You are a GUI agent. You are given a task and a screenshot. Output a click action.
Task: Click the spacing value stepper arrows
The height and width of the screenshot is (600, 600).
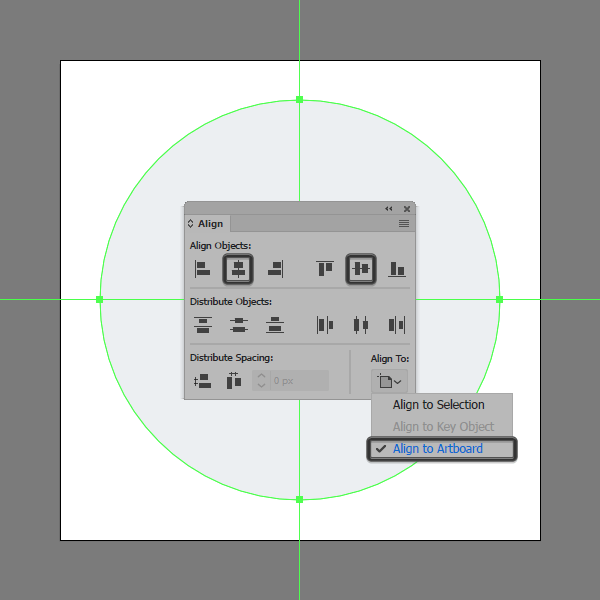tap(261, 381)
